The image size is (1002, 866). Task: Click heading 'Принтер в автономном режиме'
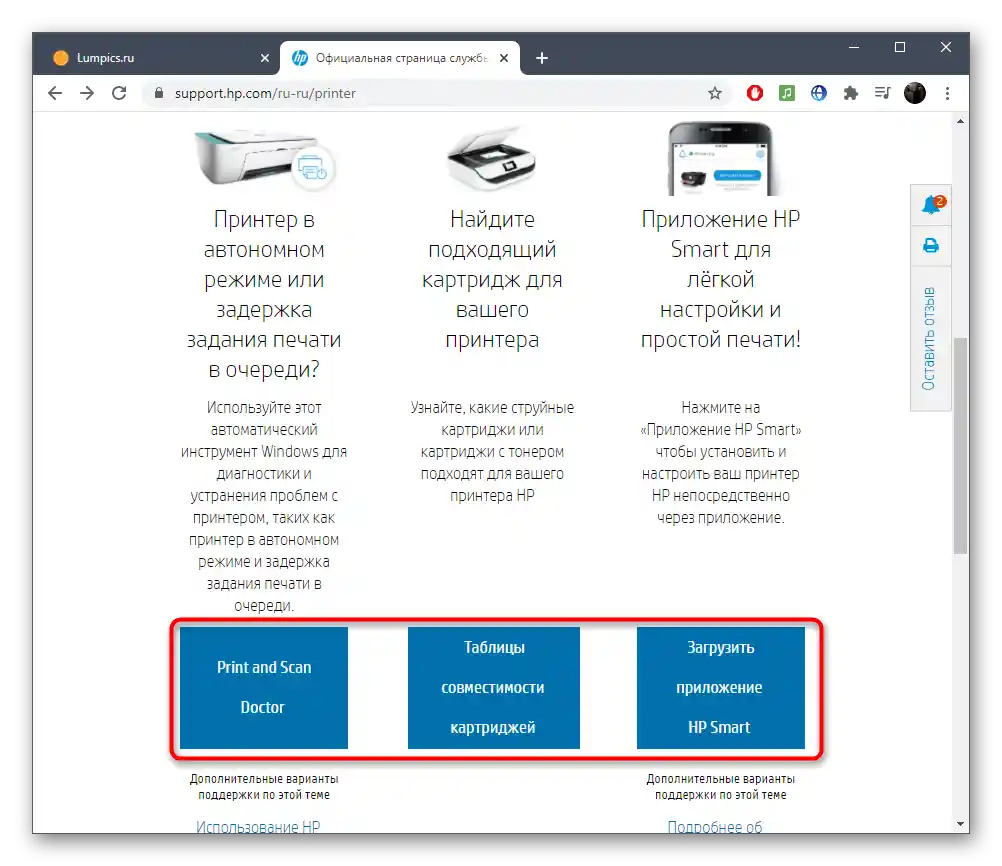point(264,294)
